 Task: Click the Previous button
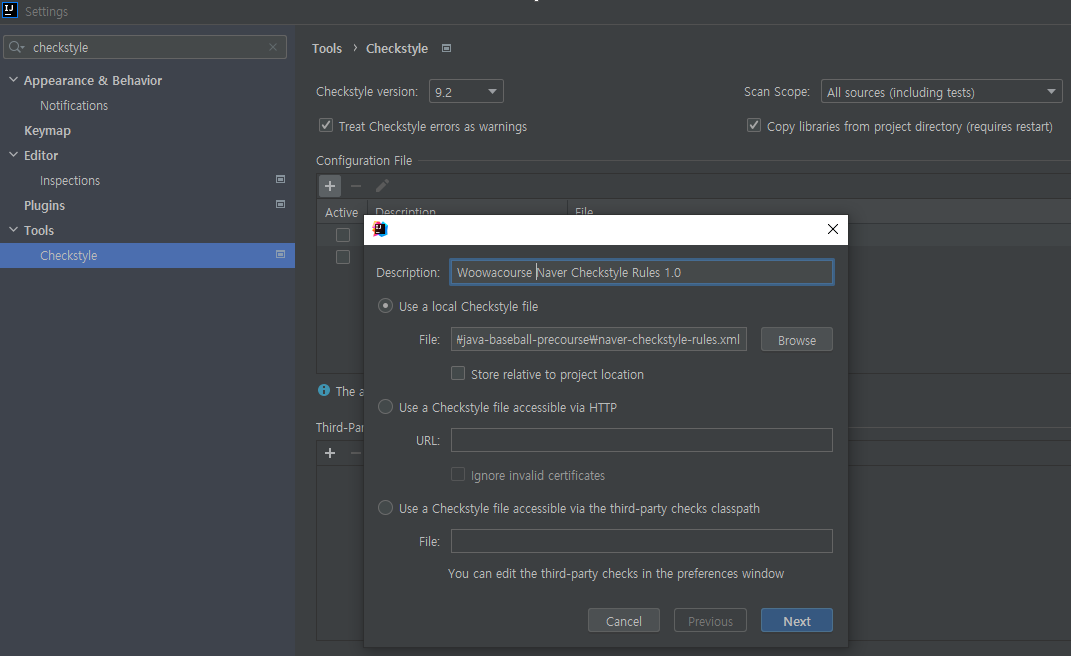tap(710, 620)
